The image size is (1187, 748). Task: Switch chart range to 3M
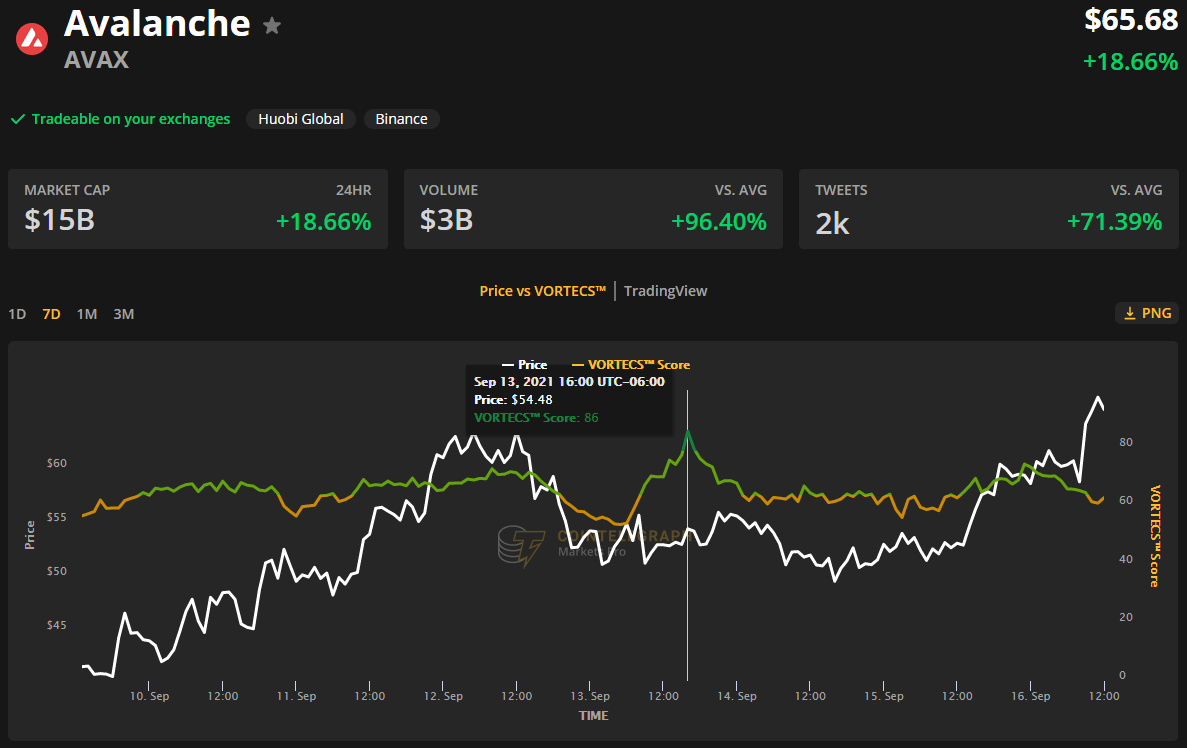123,314
